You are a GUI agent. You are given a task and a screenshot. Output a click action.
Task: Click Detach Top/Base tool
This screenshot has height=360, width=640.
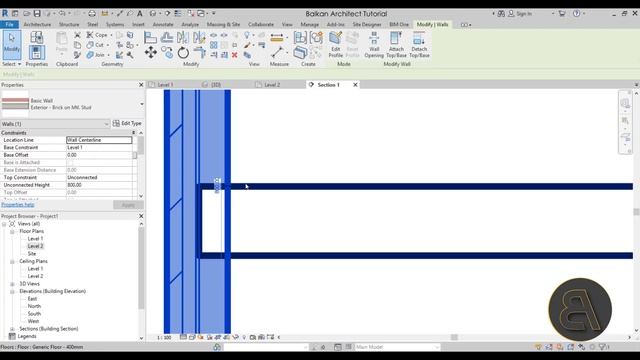(419, 45)
